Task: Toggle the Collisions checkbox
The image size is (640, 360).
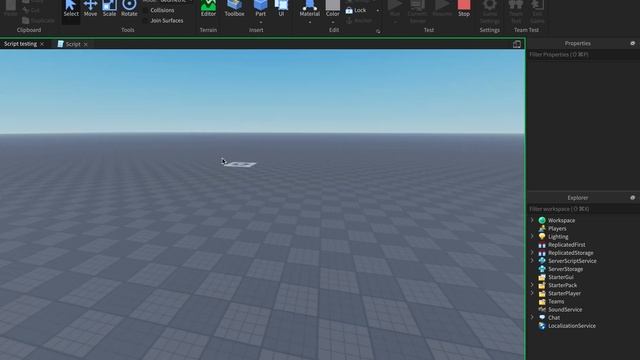Action: click(x=146, y=10)
